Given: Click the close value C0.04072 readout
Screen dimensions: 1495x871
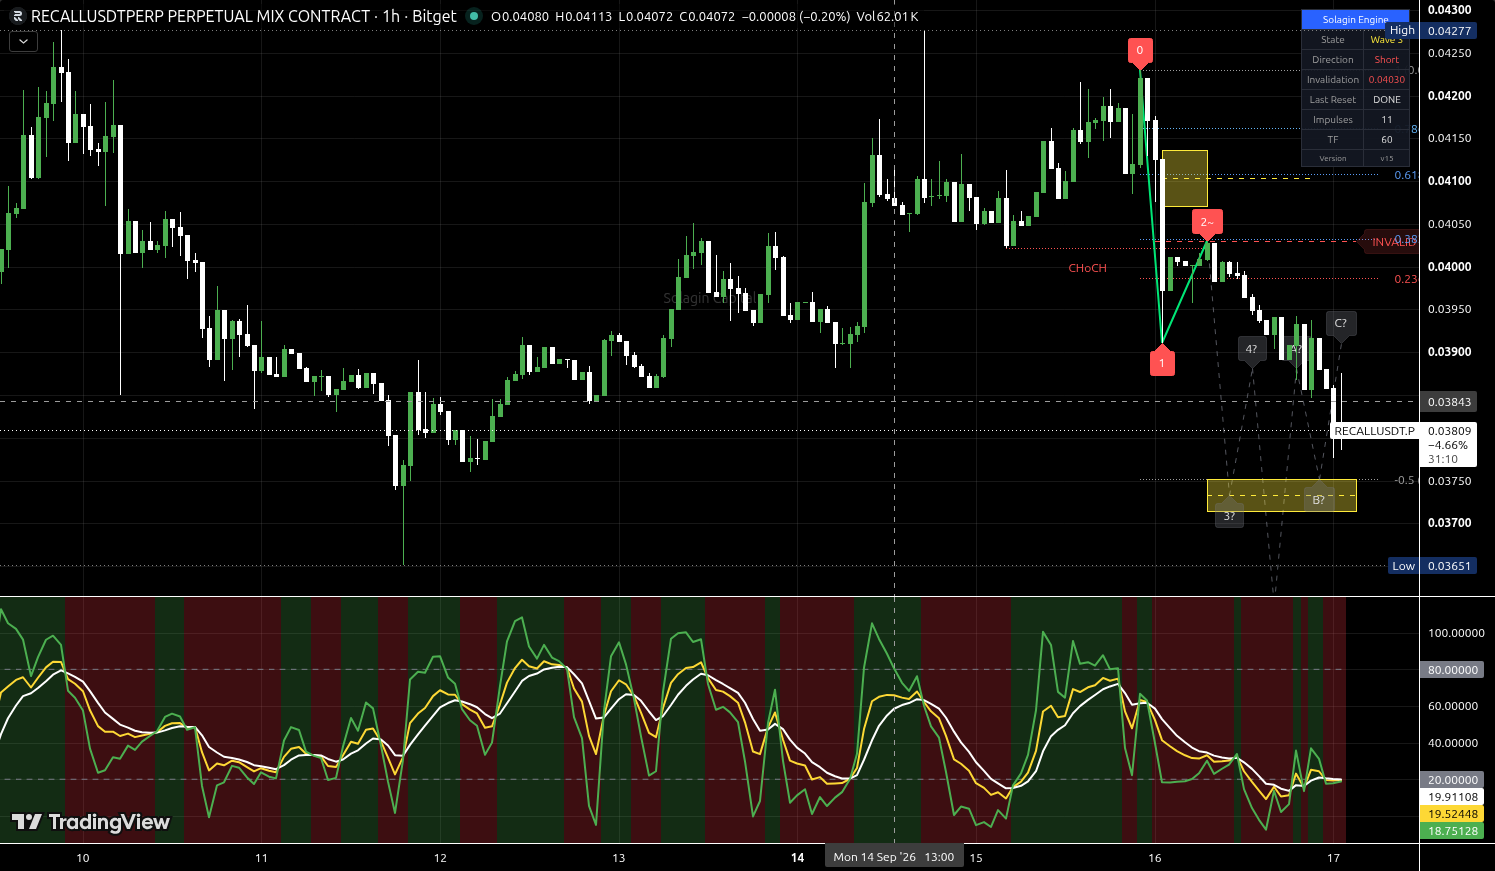Looking at the screenshot, I should pos(707,17).
